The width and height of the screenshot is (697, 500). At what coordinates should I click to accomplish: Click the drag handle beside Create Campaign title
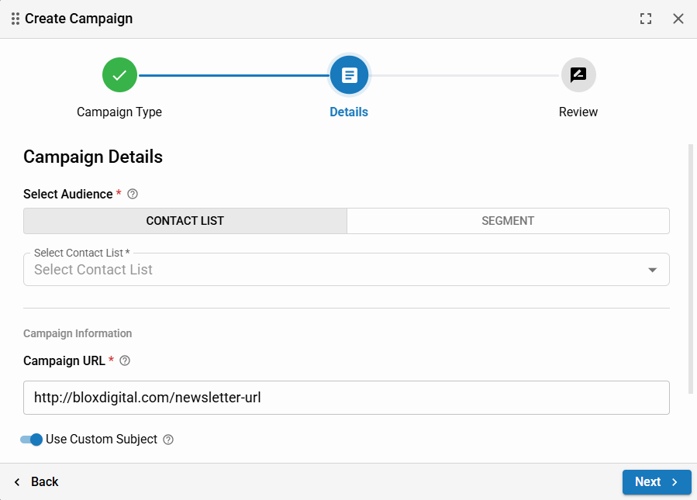tap(14, 19)
